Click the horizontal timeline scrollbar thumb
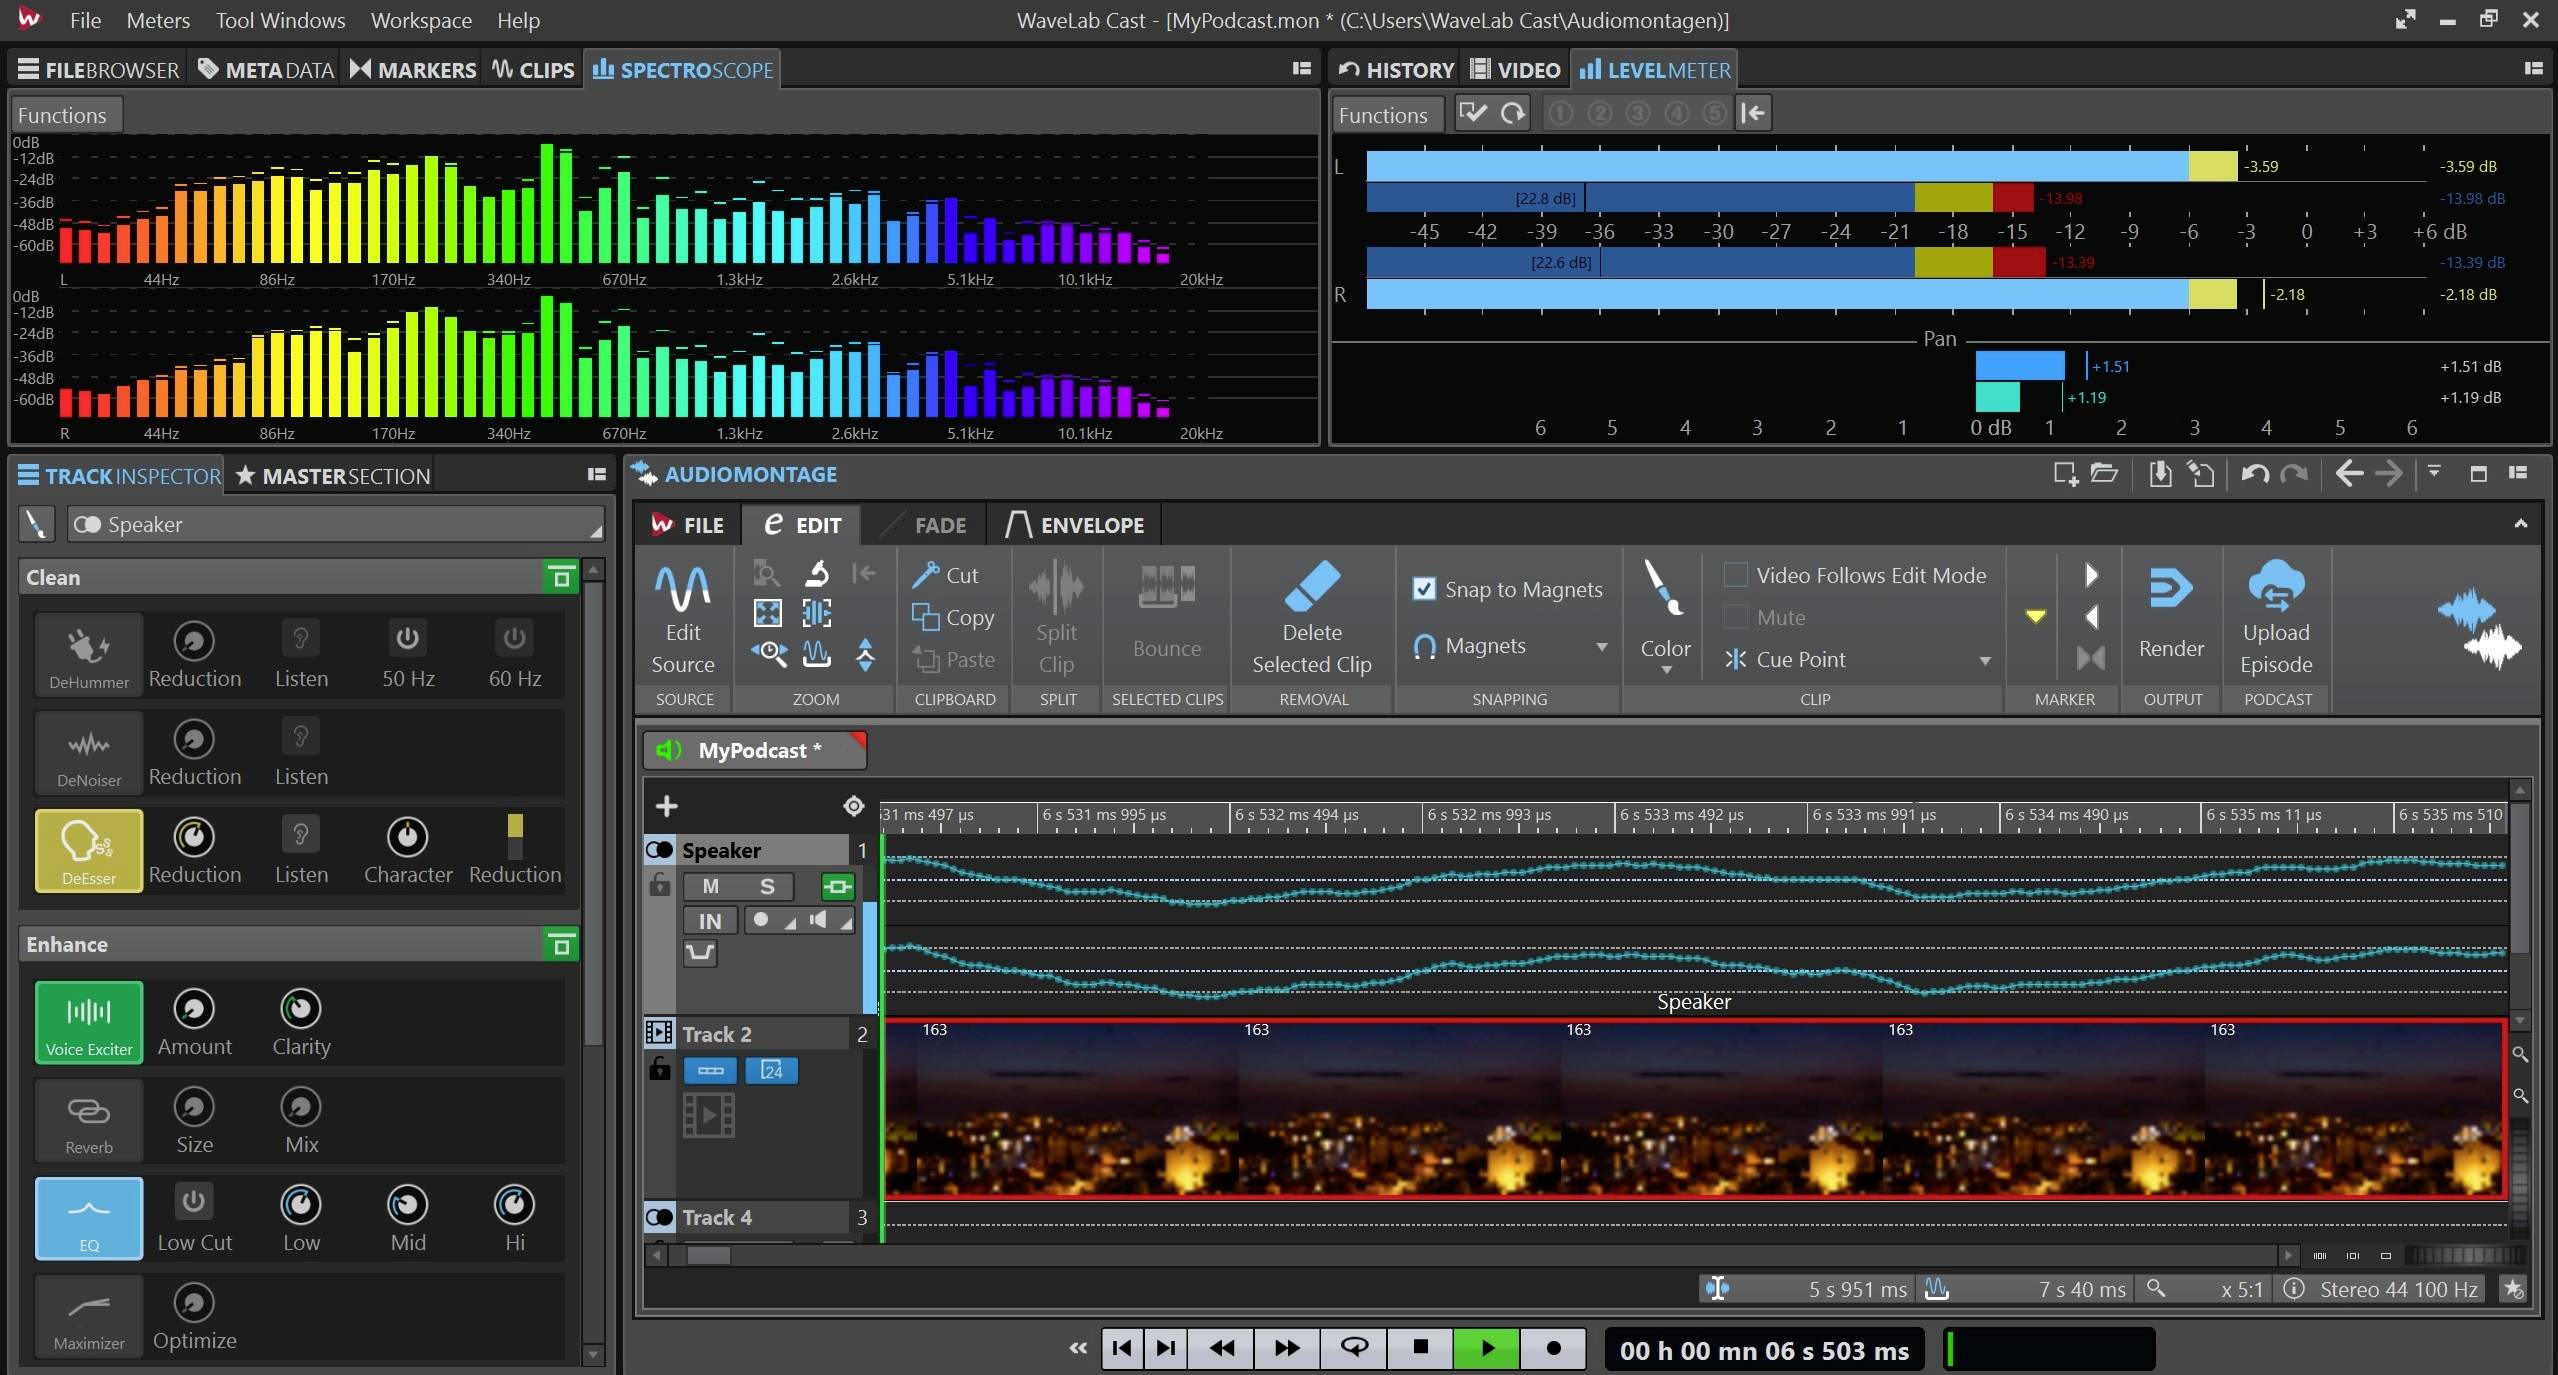 [x=708, y=1255]
